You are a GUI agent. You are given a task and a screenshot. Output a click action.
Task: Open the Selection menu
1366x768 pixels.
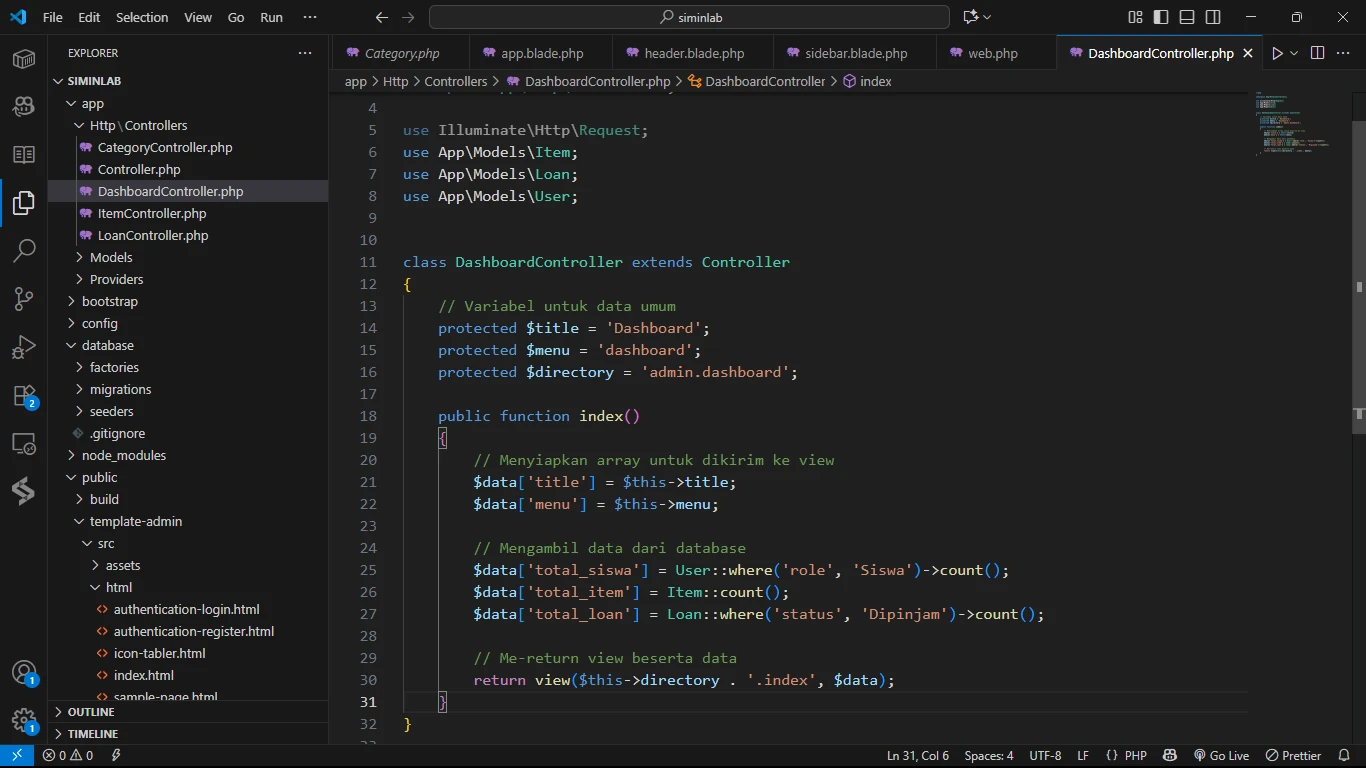142,17
